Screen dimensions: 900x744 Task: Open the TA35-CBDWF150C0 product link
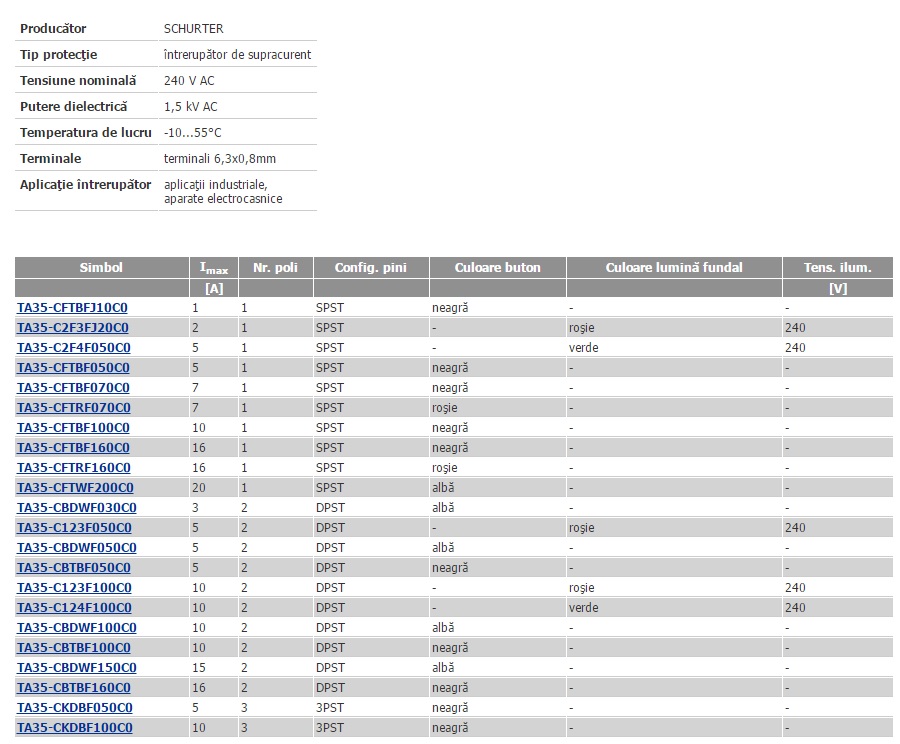(x=77, y=668)
